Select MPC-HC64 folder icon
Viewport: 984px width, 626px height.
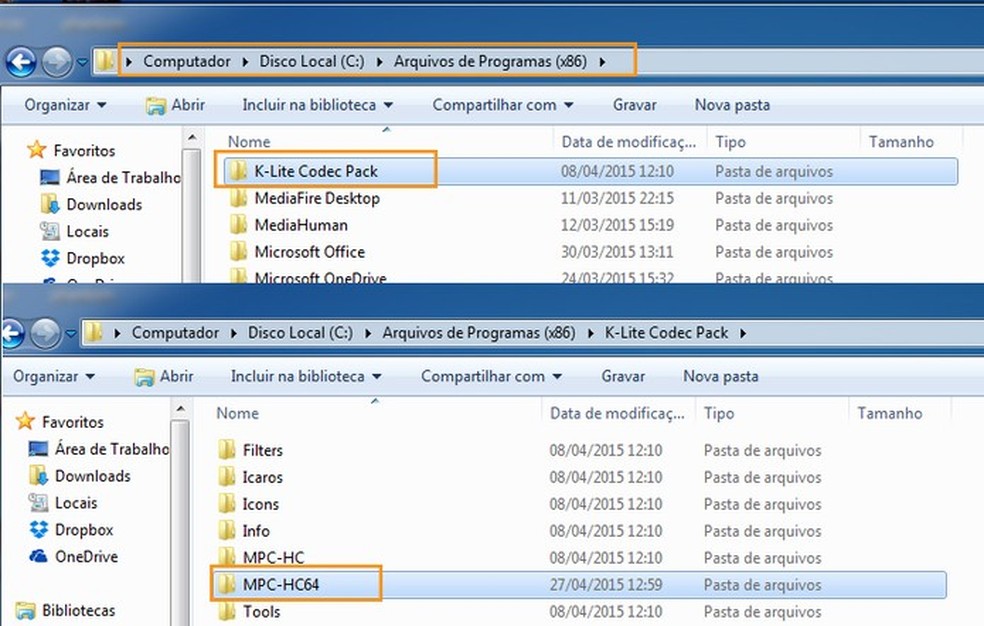[226, 585]
